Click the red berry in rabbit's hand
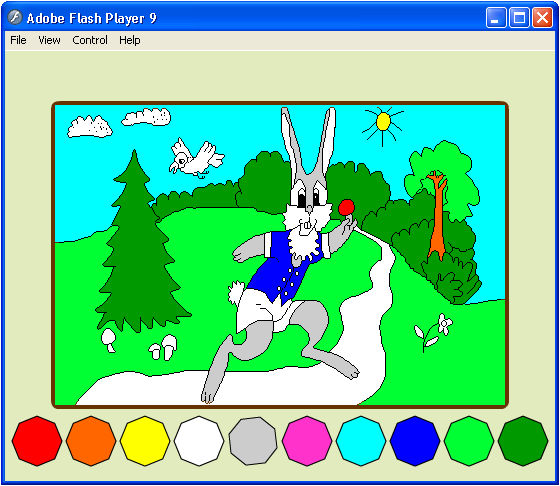The height and width of the screenshot is (486, 560). (346, 207)
